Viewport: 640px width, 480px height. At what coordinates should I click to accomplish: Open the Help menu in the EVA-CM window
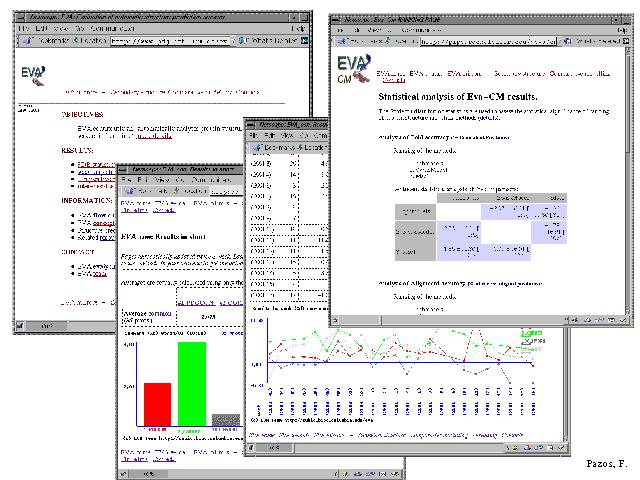[622, 30]
